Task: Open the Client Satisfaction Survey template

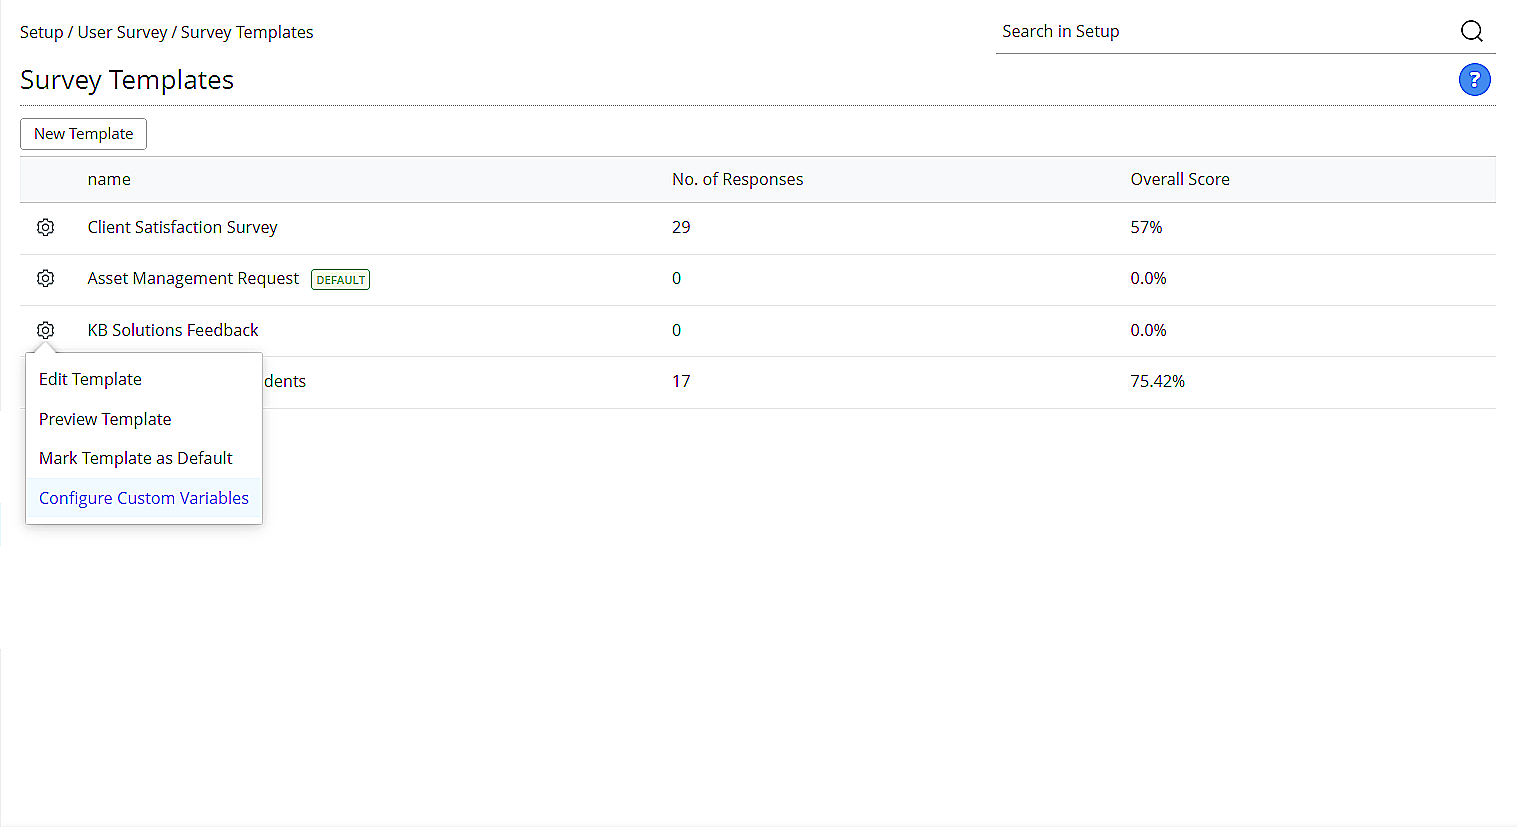Action: point(182,227)
